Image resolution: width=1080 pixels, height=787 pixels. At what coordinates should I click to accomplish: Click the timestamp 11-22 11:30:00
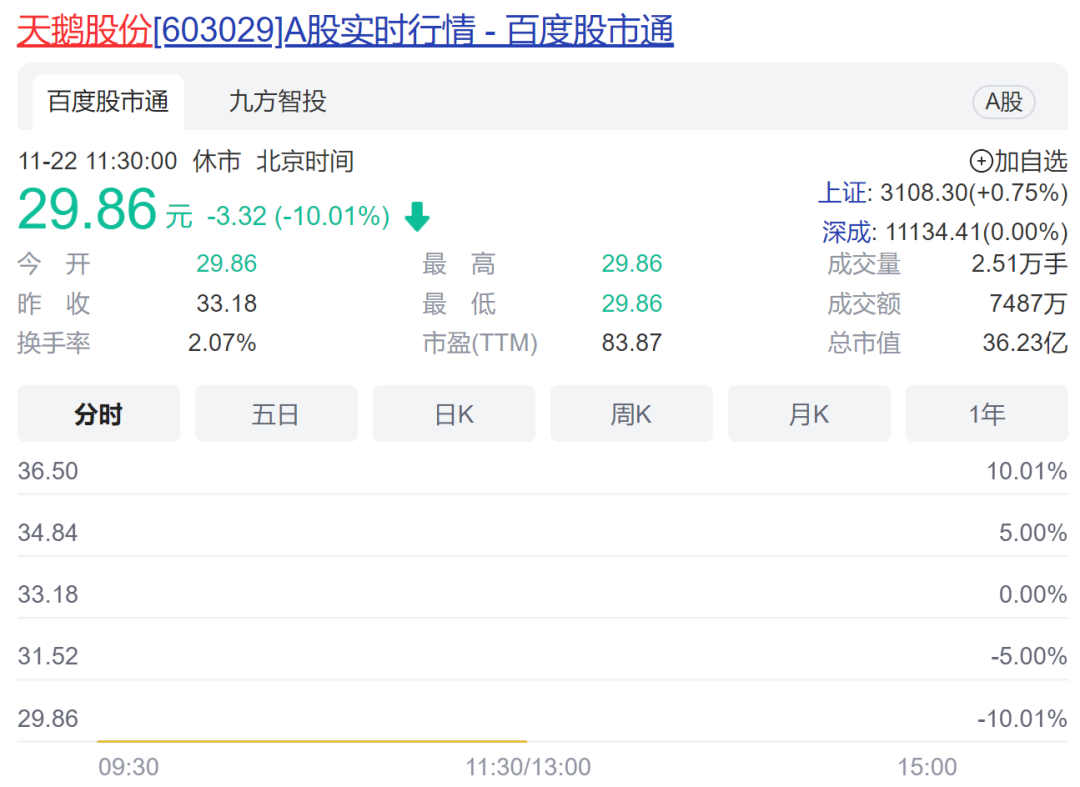[x=98, y=162]
